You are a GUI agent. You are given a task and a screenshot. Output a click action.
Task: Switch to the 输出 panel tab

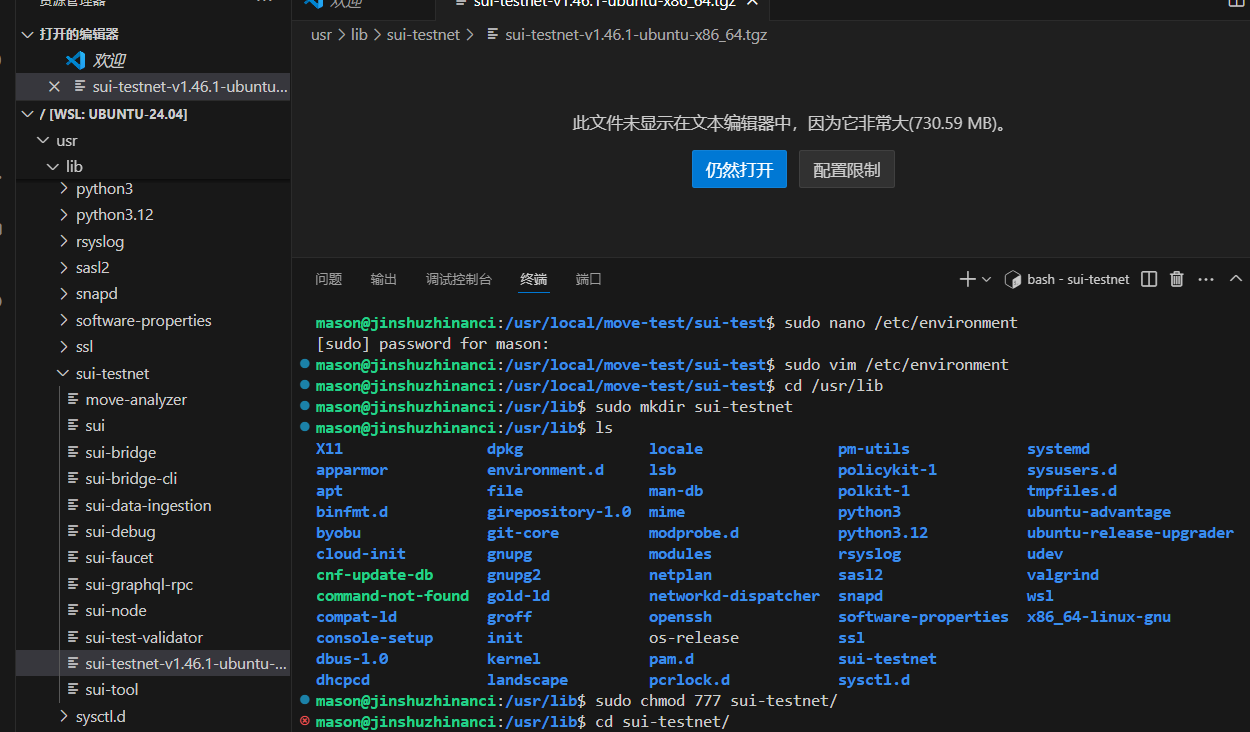pos(383,279)
